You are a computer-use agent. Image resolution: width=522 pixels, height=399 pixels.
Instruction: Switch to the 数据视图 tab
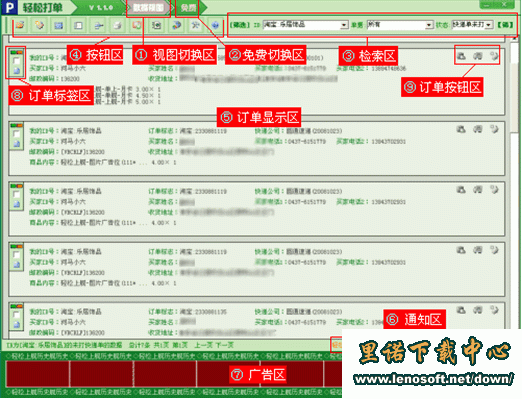pos(148,7)
